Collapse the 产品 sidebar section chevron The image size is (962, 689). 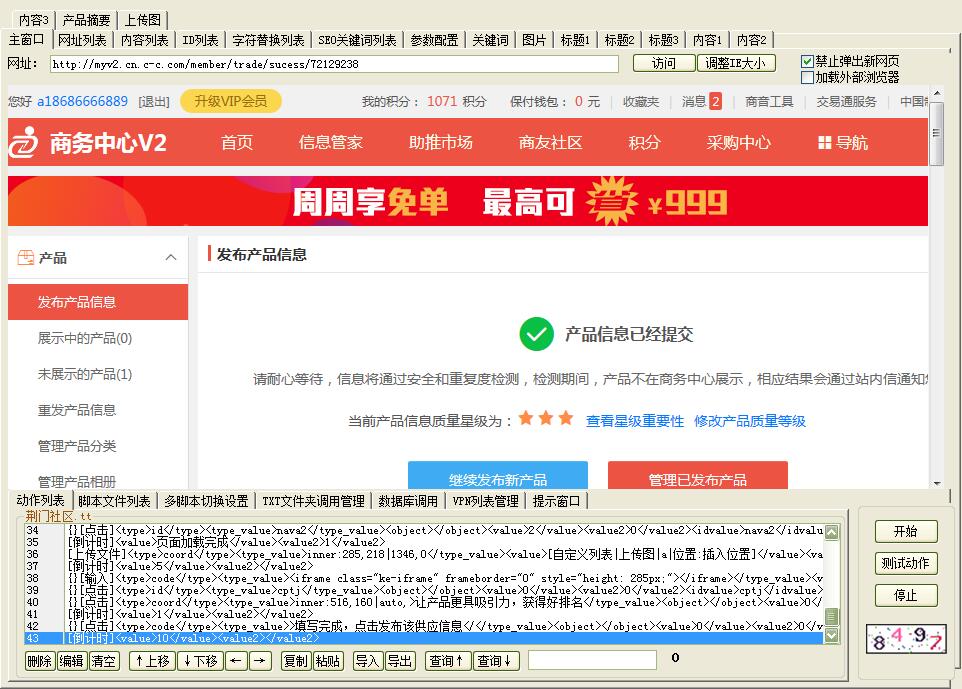tap(171, 257)
